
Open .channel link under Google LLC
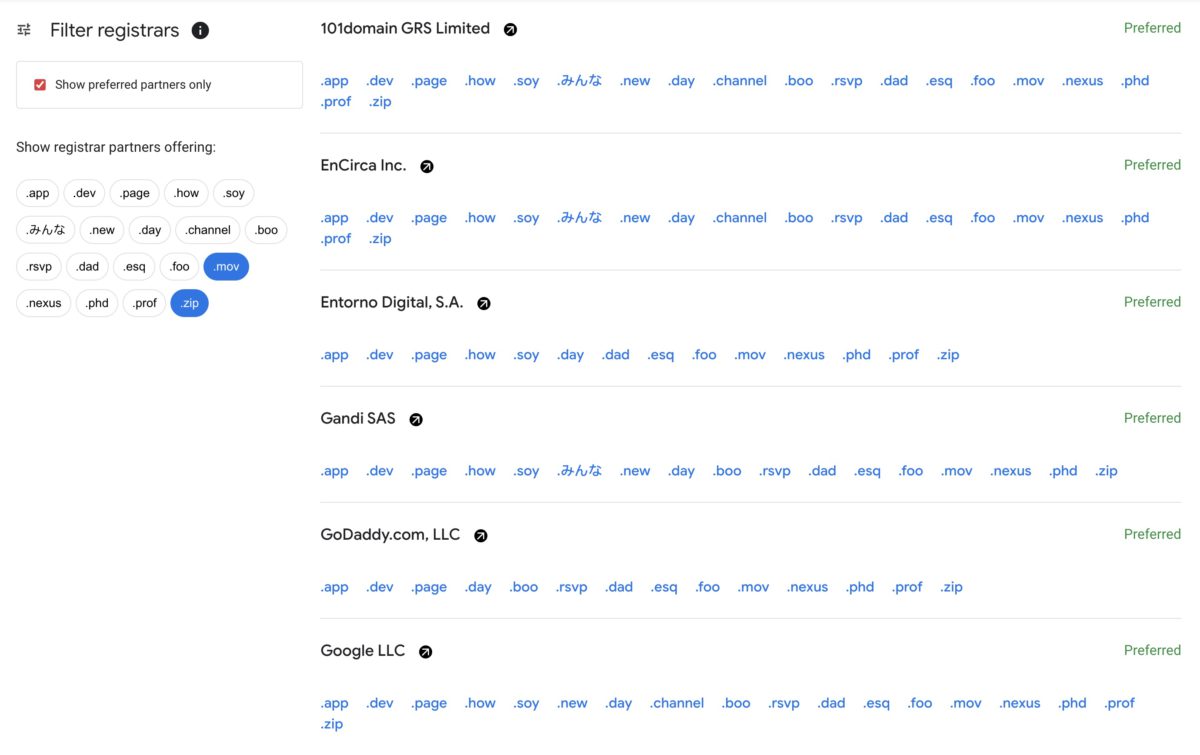677,703
